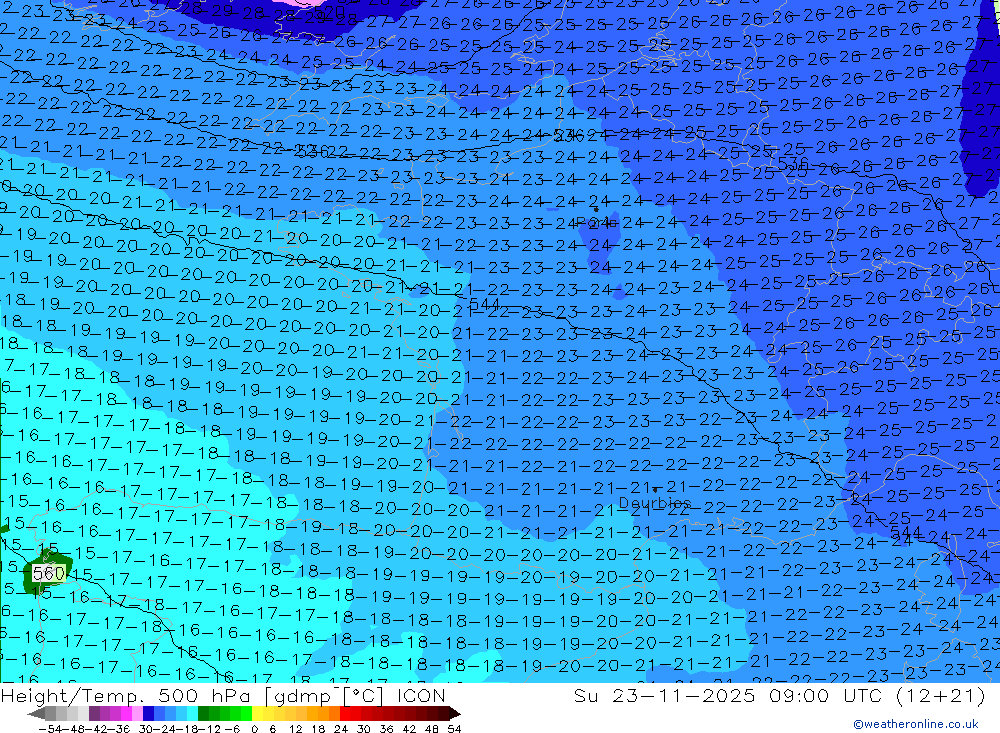Click the '(12+21)' forecast run label

tap(941, 695)
